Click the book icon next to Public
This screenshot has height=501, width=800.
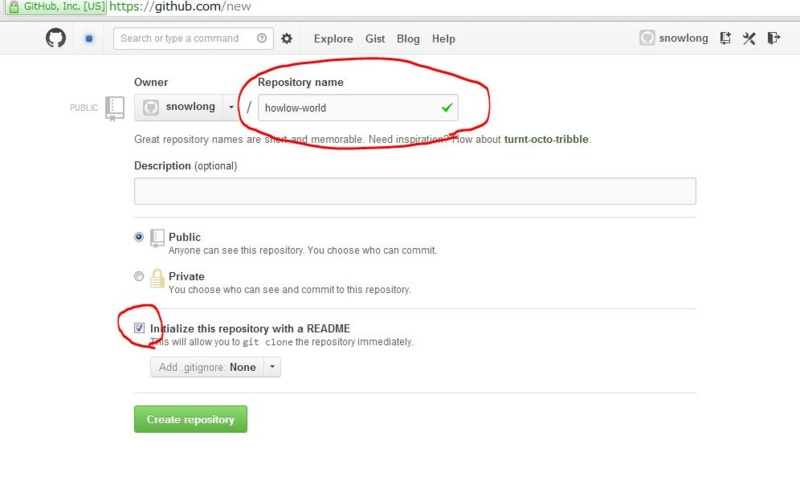tap(157, 238)
